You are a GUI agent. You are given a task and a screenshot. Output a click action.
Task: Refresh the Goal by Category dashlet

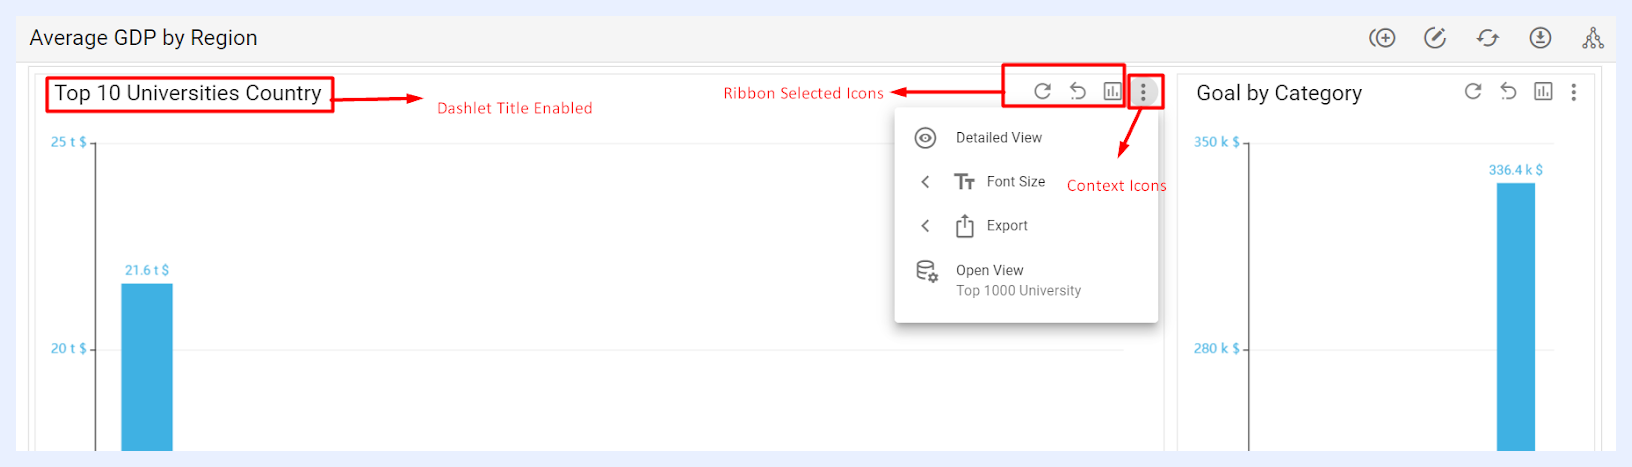[1473, 91]
